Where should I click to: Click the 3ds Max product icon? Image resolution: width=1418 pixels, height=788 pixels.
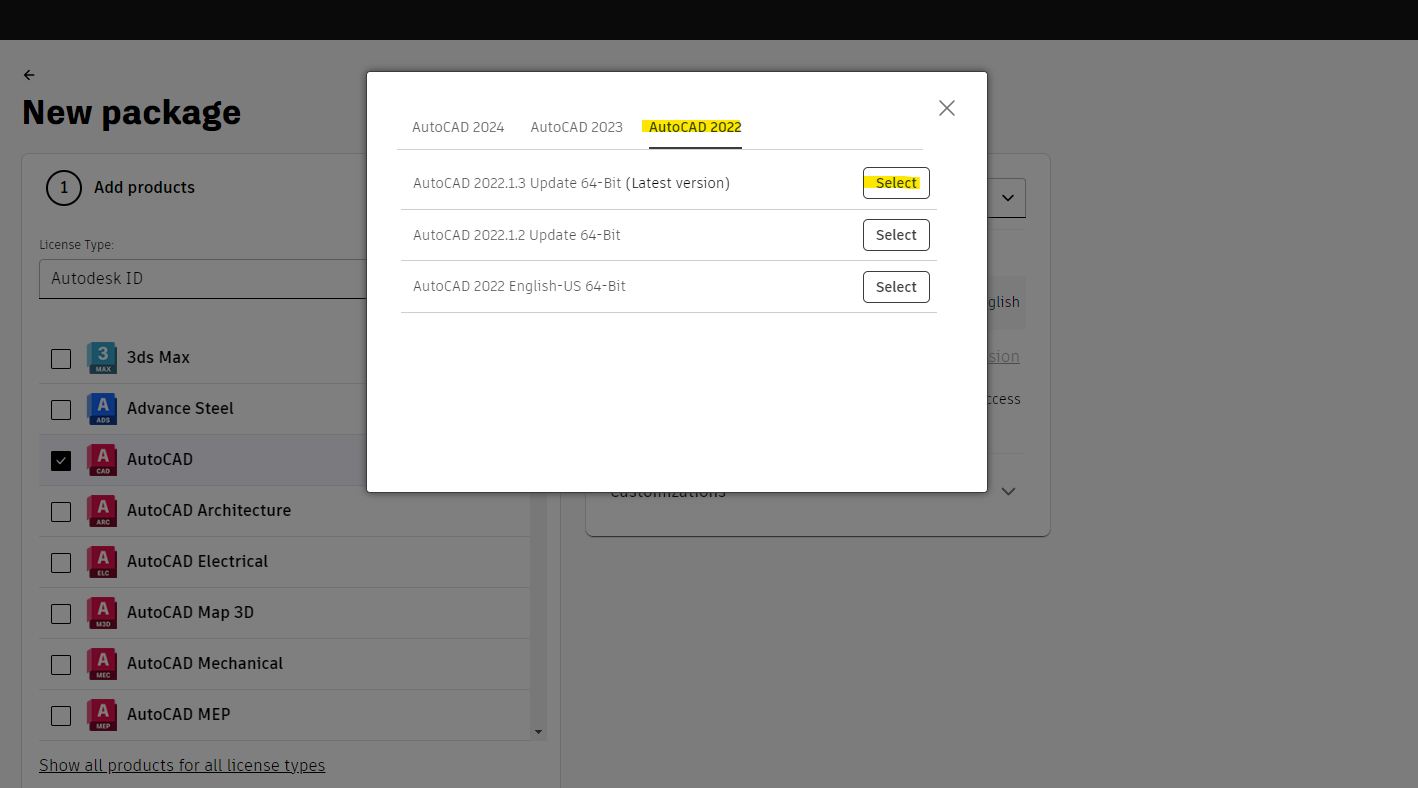click(x=101, y=357)
